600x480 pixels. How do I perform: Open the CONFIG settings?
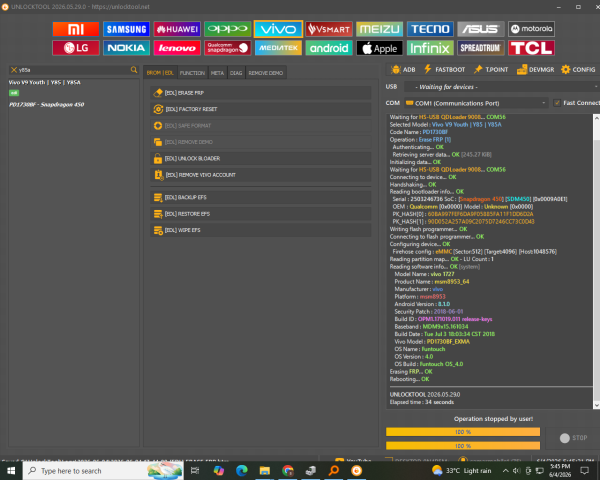click(x=578, y=70)
